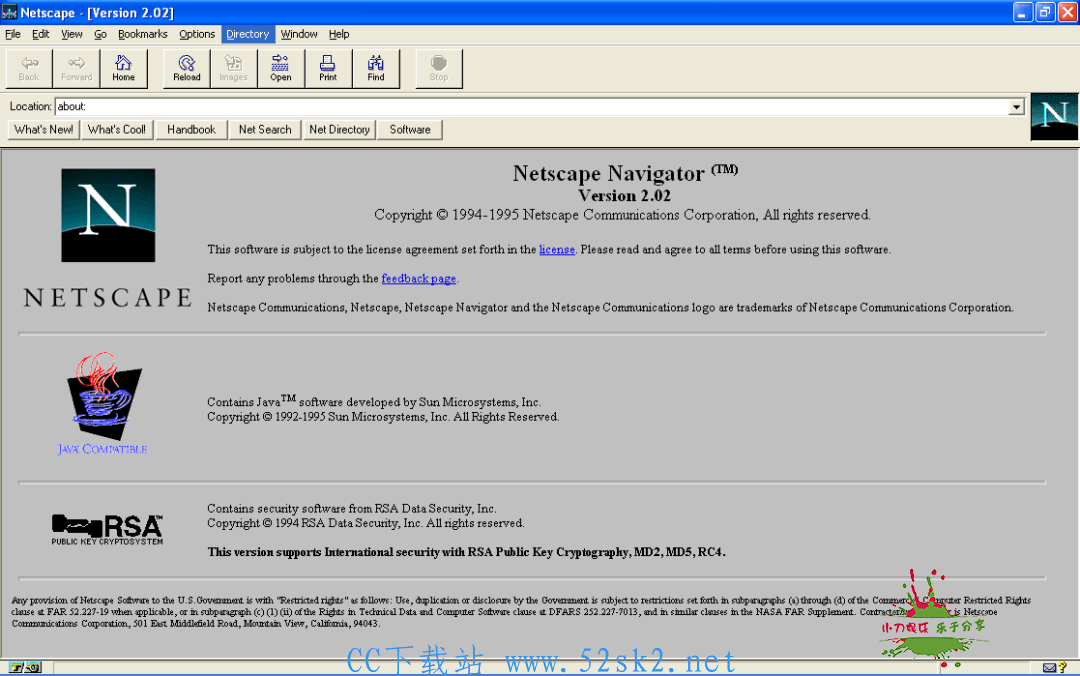
Task: Open the Handbook directory button
Action: (x=191, y=130)
